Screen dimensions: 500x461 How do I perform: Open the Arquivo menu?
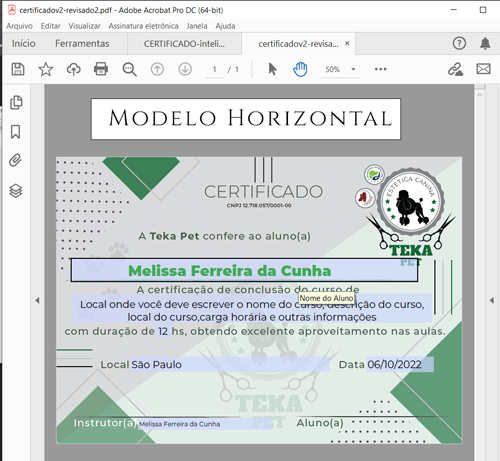(x=20, y=26)
